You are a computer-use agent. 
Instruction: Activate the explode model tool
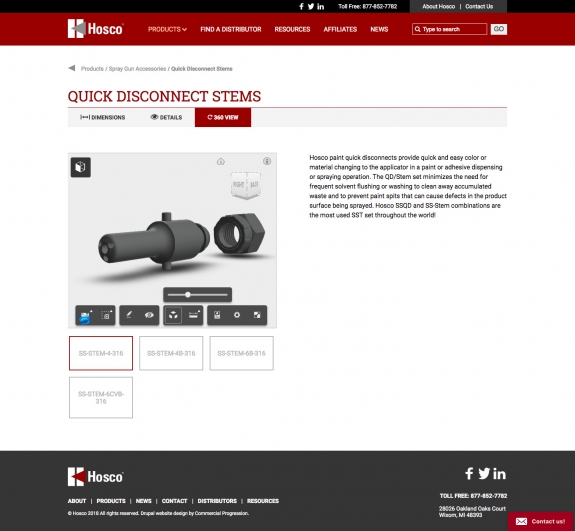(173, 315)
